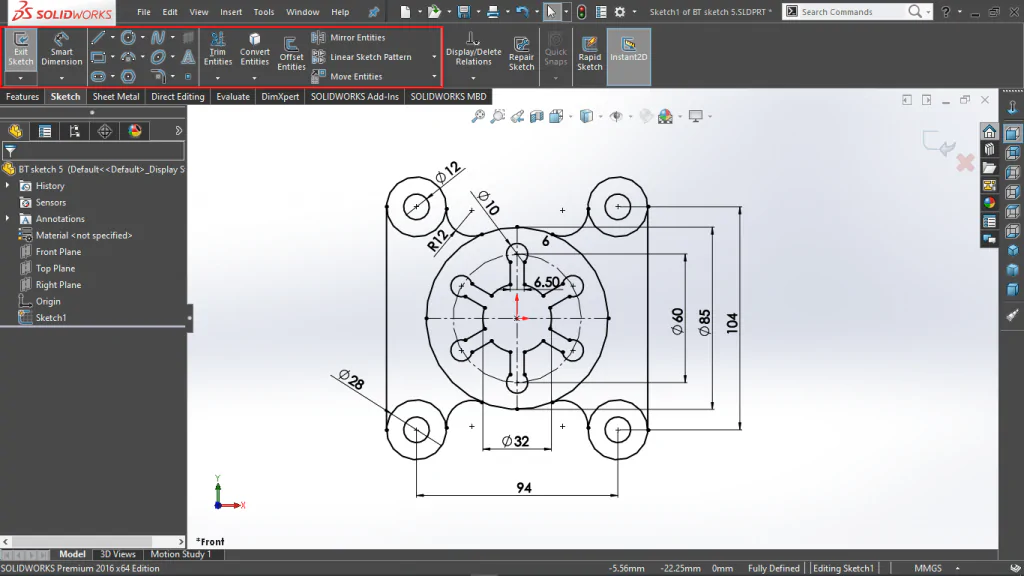Screen dimensions: 1024x576
Task: Open the Tools menu
Action: pyautogui.click(x=264, y=12)
